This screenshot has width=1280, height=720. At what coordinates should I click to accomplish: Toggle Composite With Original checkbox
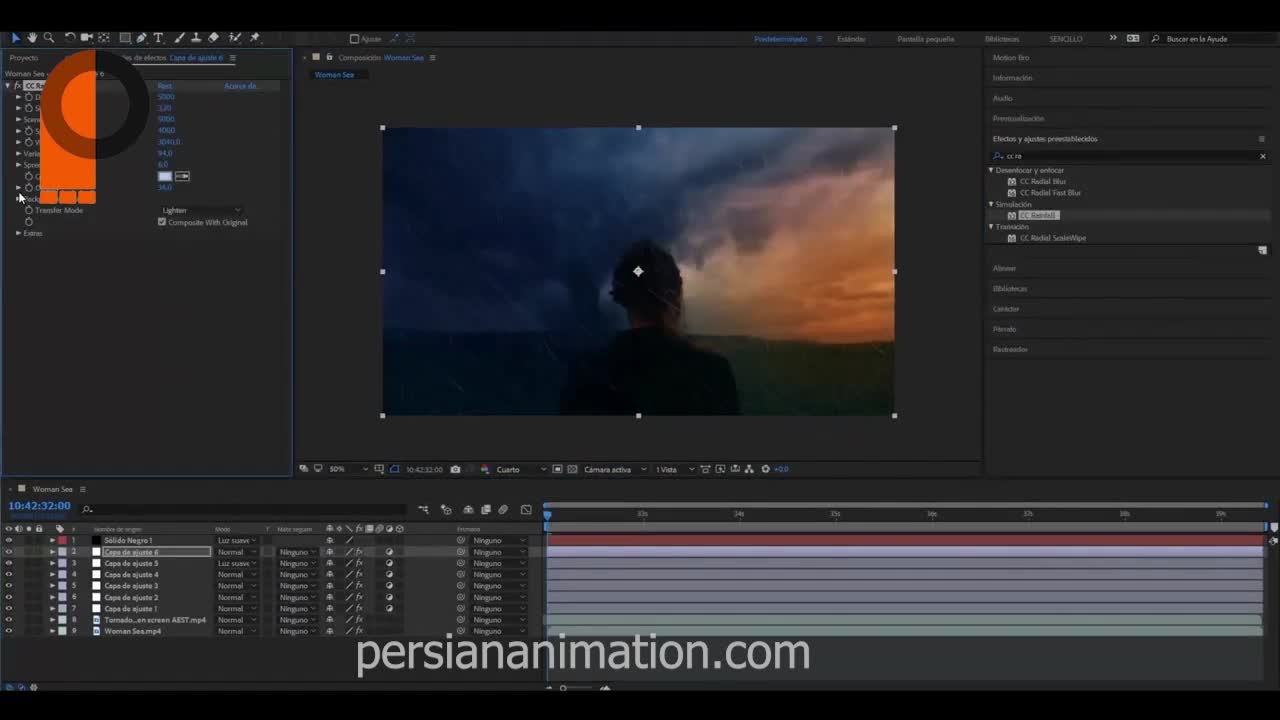(x=162, y=222)
